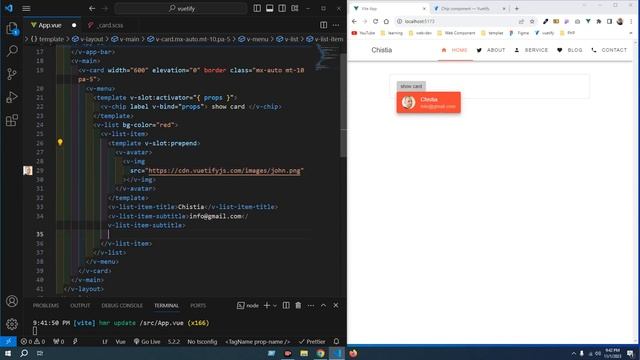
Task: Go to browser home page
Action: click(386, 21)
